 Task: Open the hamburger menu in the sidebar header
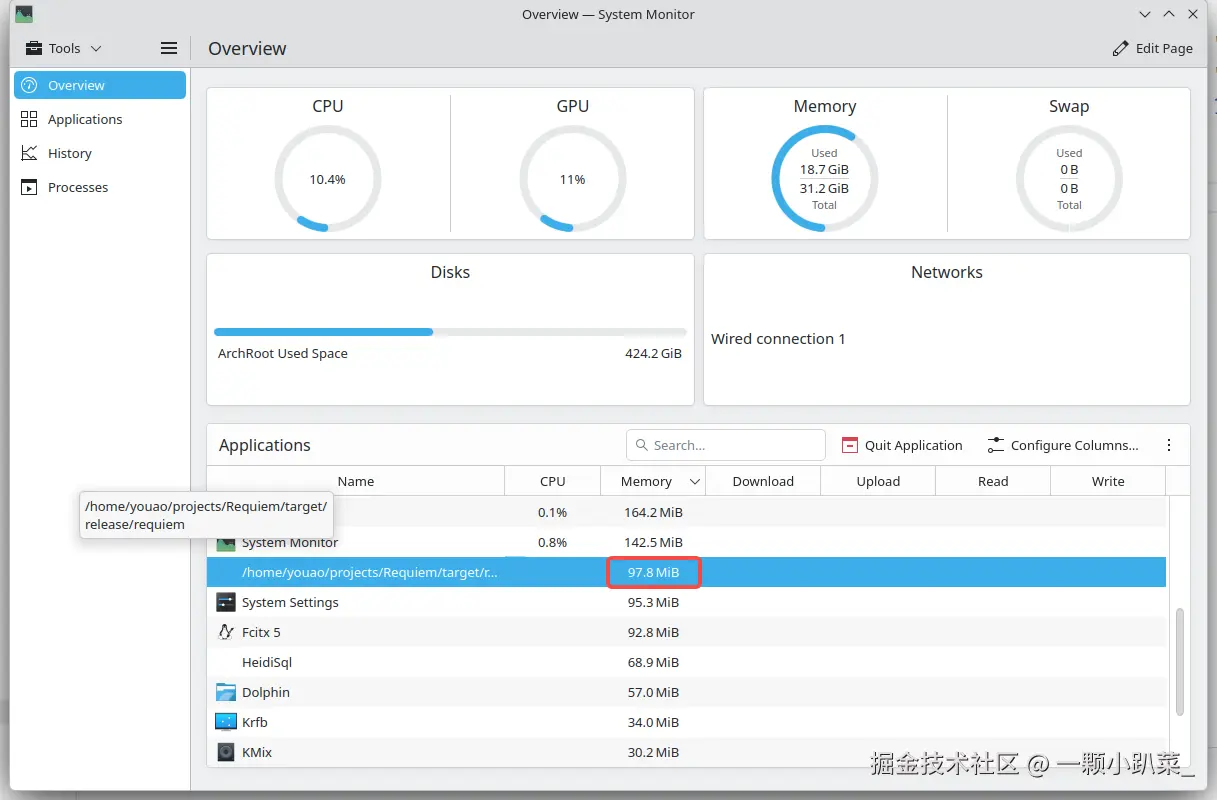169,48
